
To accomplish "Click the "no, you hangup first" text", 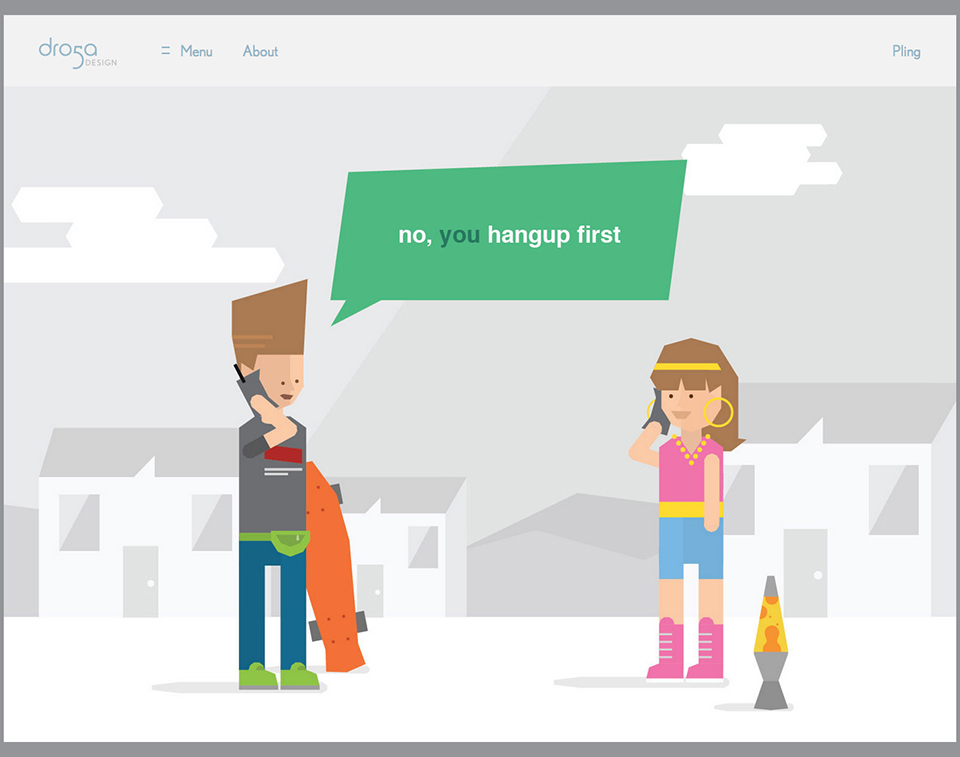I will click(509, 235).
